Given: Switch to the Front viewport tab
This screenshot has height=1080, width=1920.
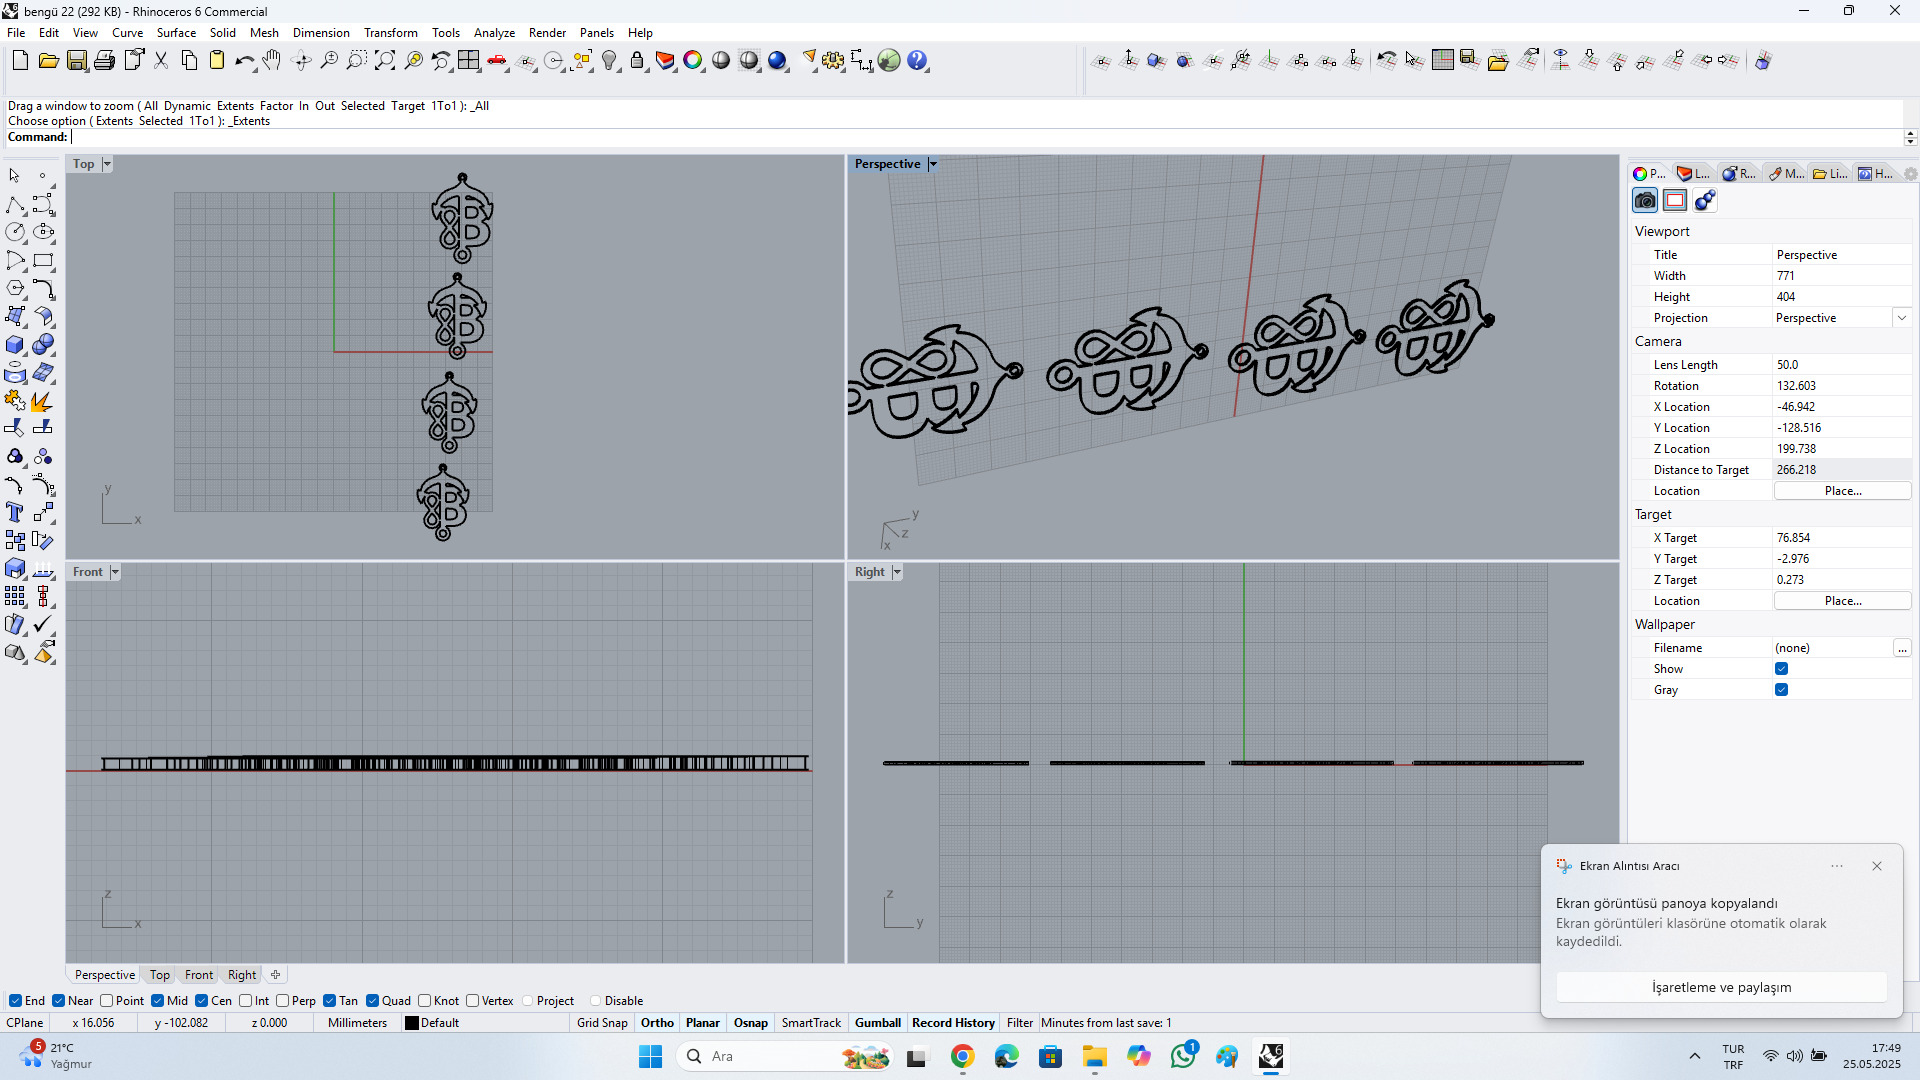Looking at the screenshot, I should (198, 975).
